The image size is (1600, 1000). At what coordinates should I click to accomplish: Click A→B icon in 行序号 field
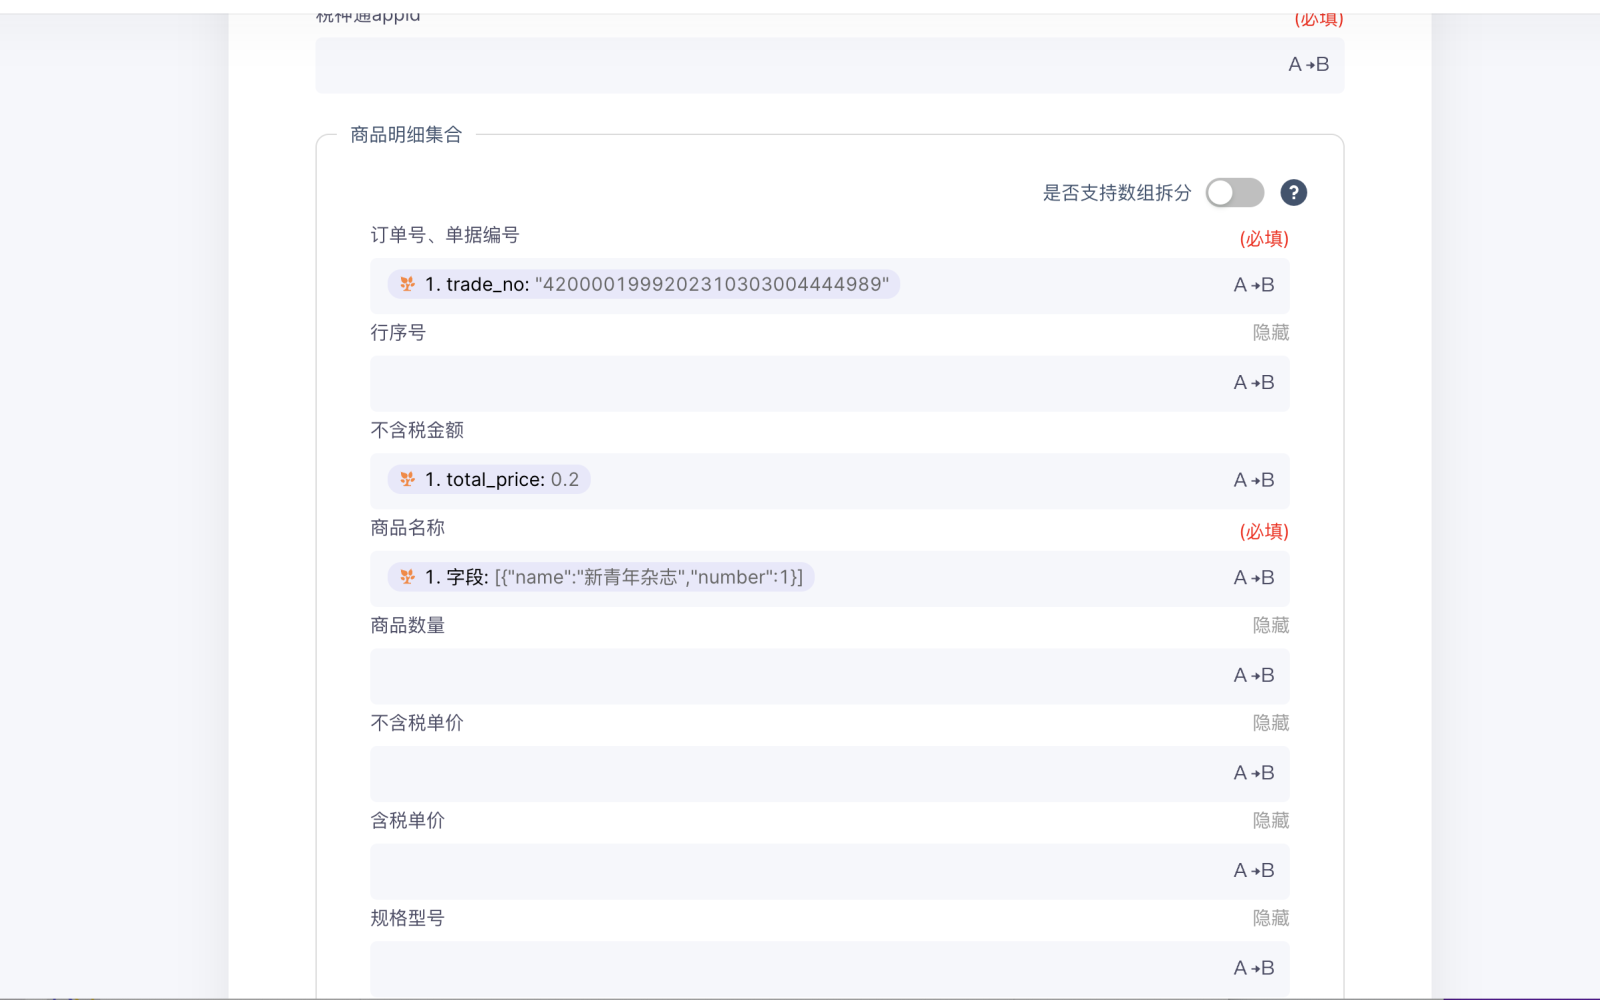point(1254,383)
